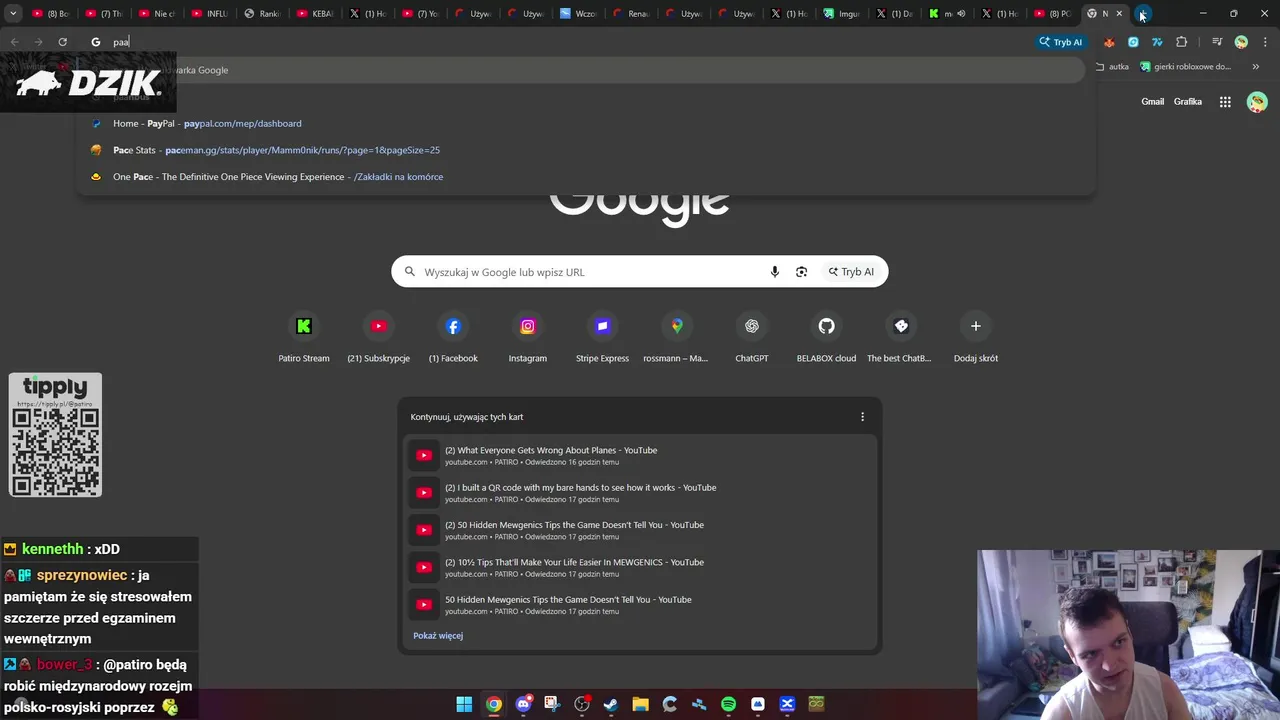Open (2) 50 Hidden Mewgenics Tips video
This screenshot has height=720, width=1280.
pyautogui.click(x=640, y=530)
